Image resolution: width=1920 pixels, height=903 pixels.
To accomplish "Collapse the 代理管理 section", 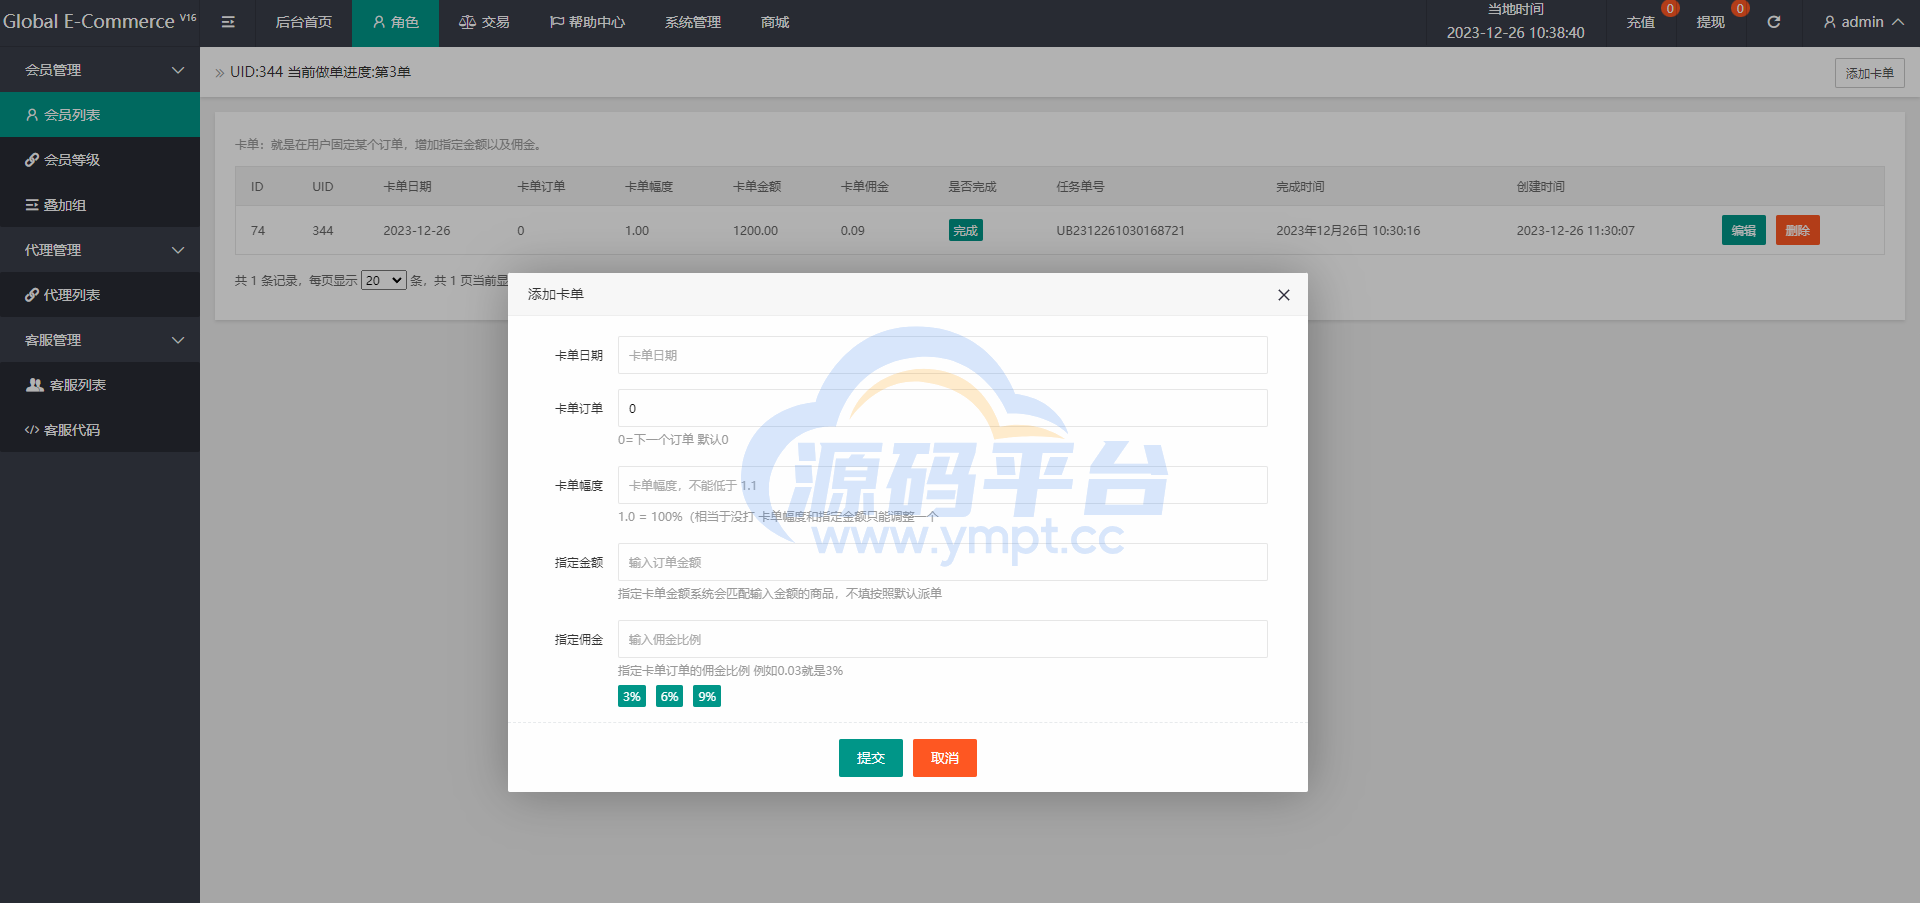I will coord(100,250).
